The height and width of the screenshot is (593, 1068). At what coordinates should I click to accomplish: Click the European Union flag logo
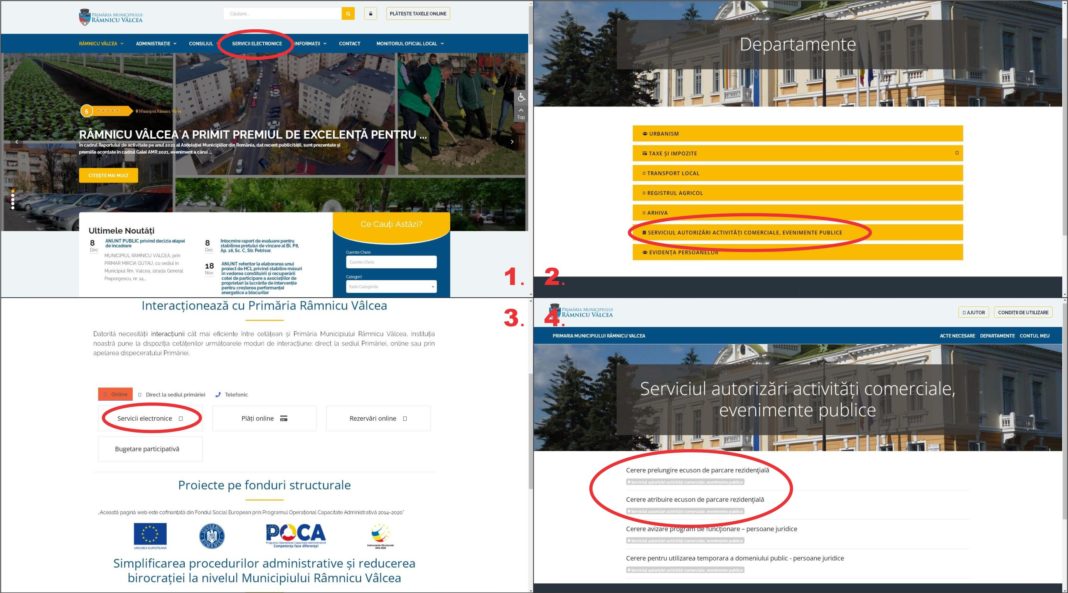150,535
